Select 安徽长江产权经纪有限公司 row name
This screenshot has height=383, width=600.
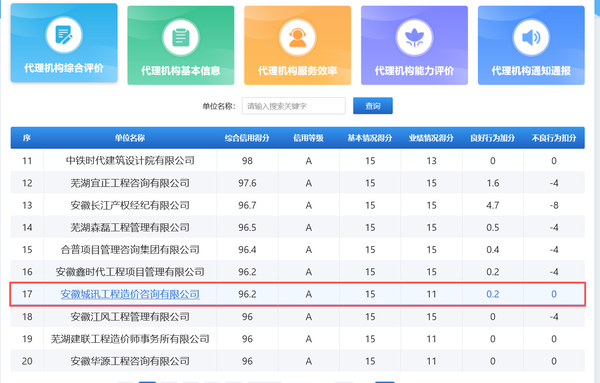[130, 205]
